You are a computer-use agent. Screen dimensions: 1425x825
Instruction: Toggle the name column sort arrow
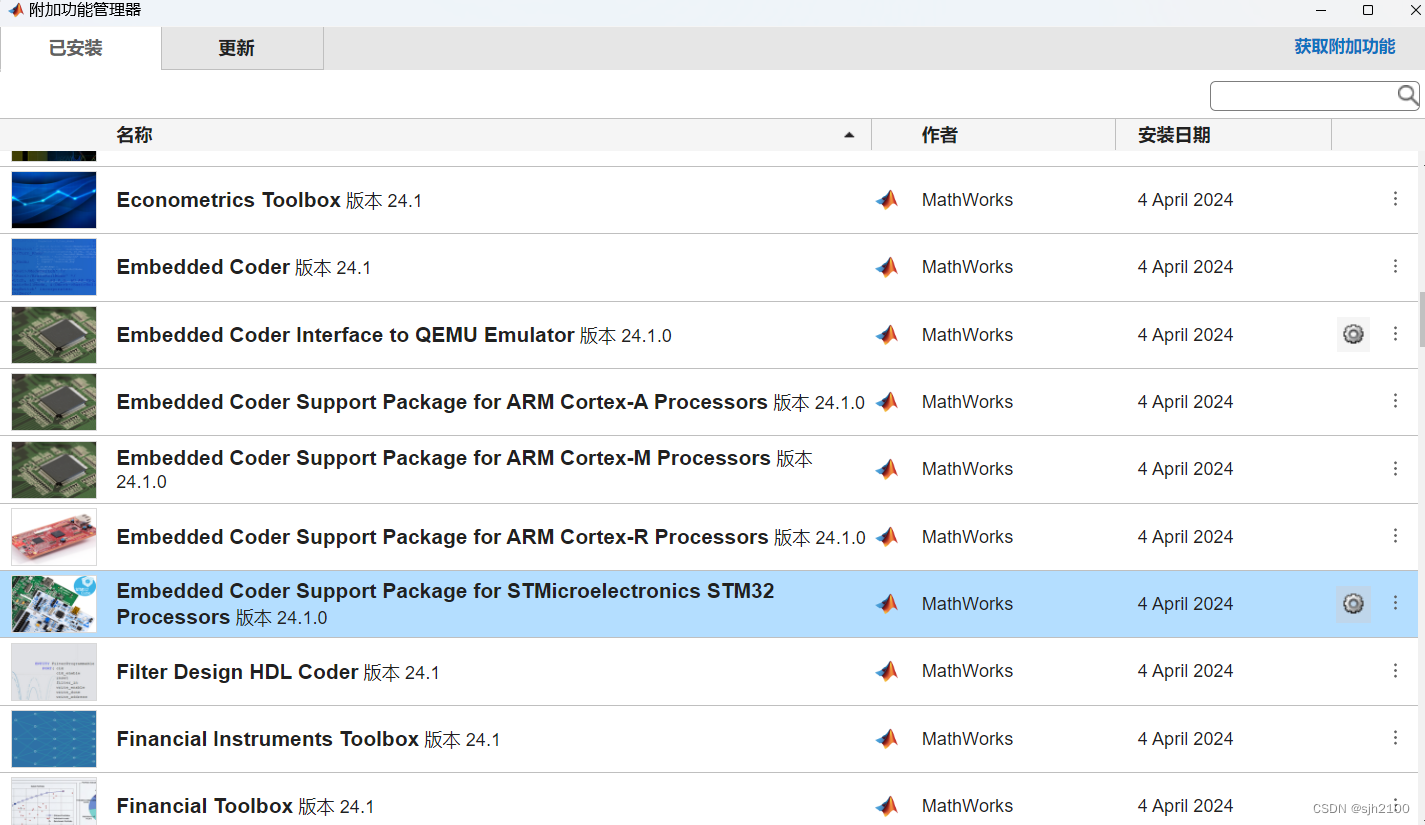(x=849, y=135)
